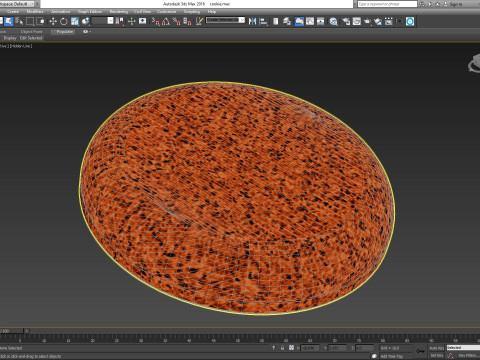Open Key Filters dialog
This screenshot has width=480, height=360.
(x=468, y=356)
